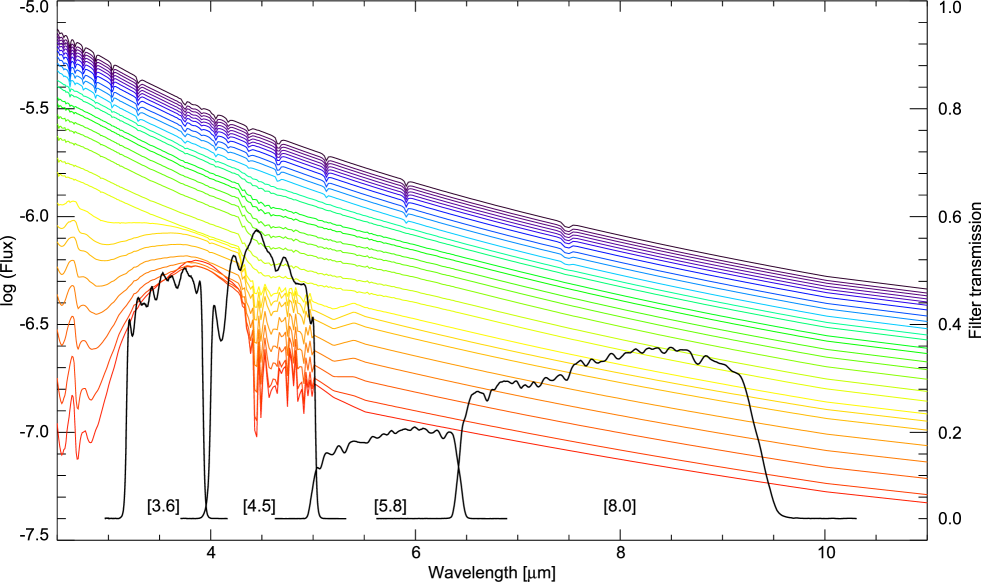Screen dimensions: 981x582
Task: Select the tangled region of red spikes
Action: [280, 370]
